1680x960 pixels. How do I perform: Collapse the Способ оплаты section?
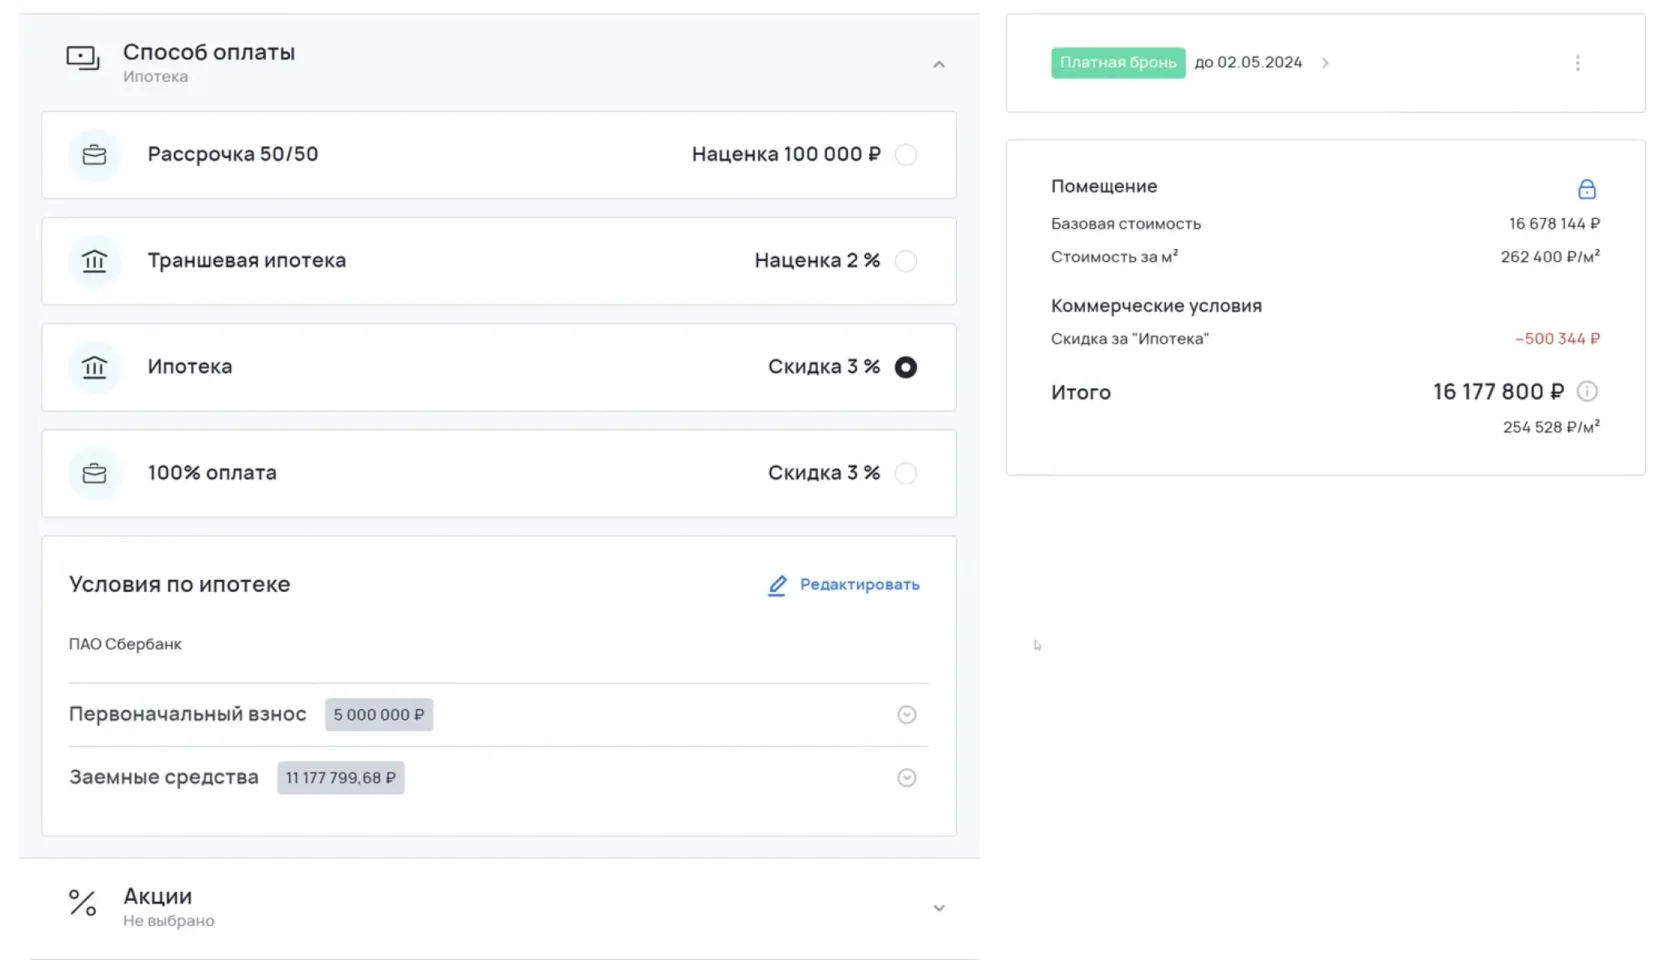pos(939,64)
